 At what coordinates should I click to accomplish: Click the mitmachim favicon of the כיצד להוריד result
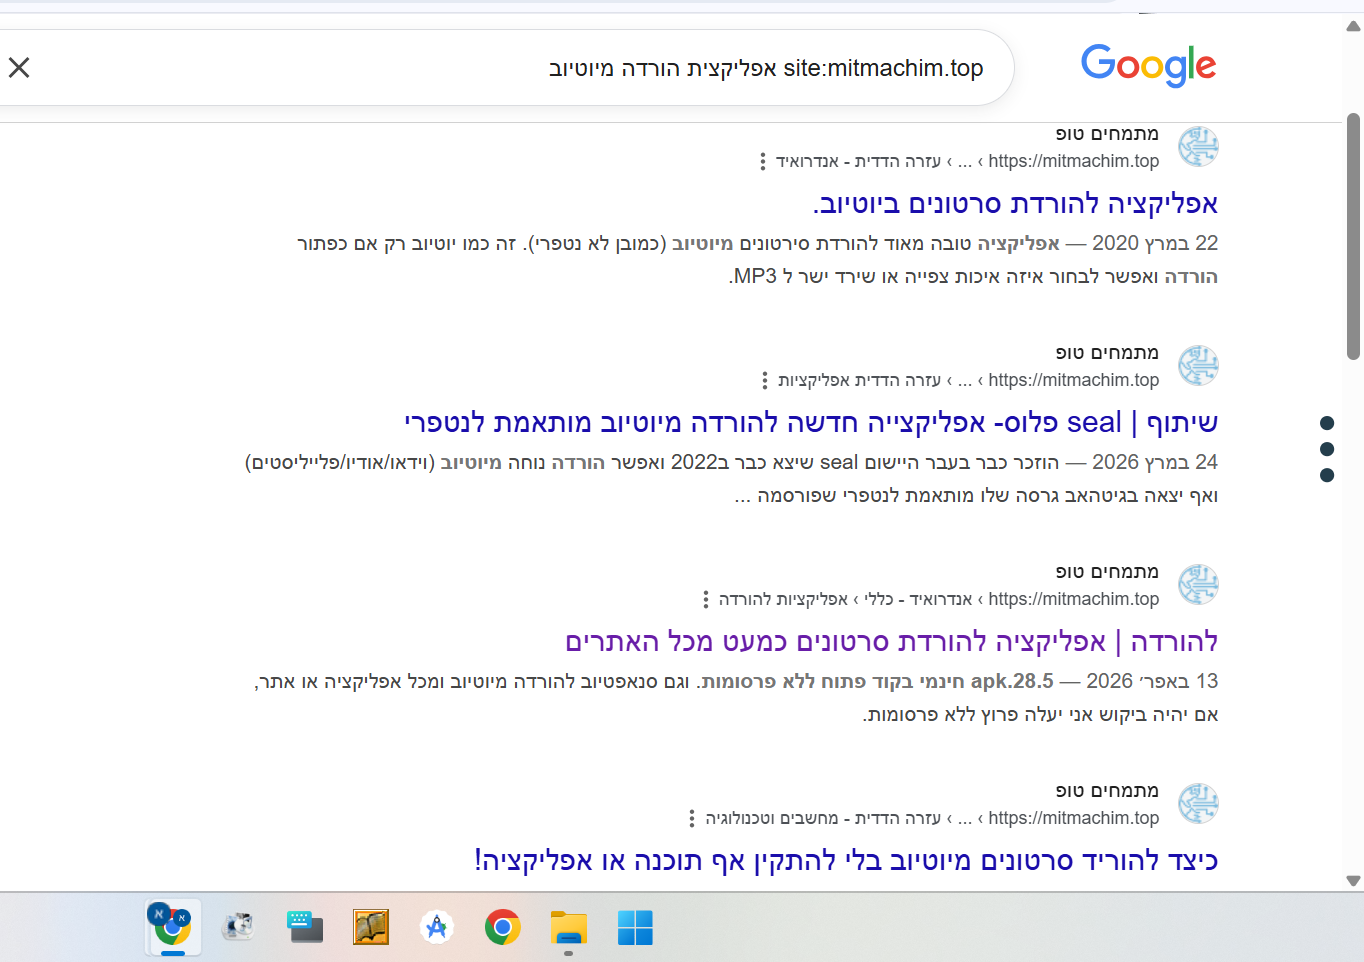[x=1198, y=804]
